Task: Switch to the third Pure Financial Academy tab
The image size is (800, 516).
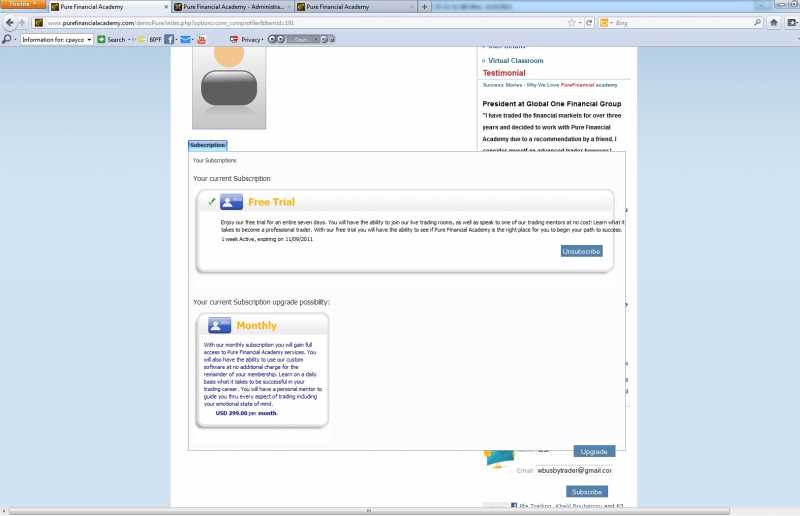Action: pos(356,7)
